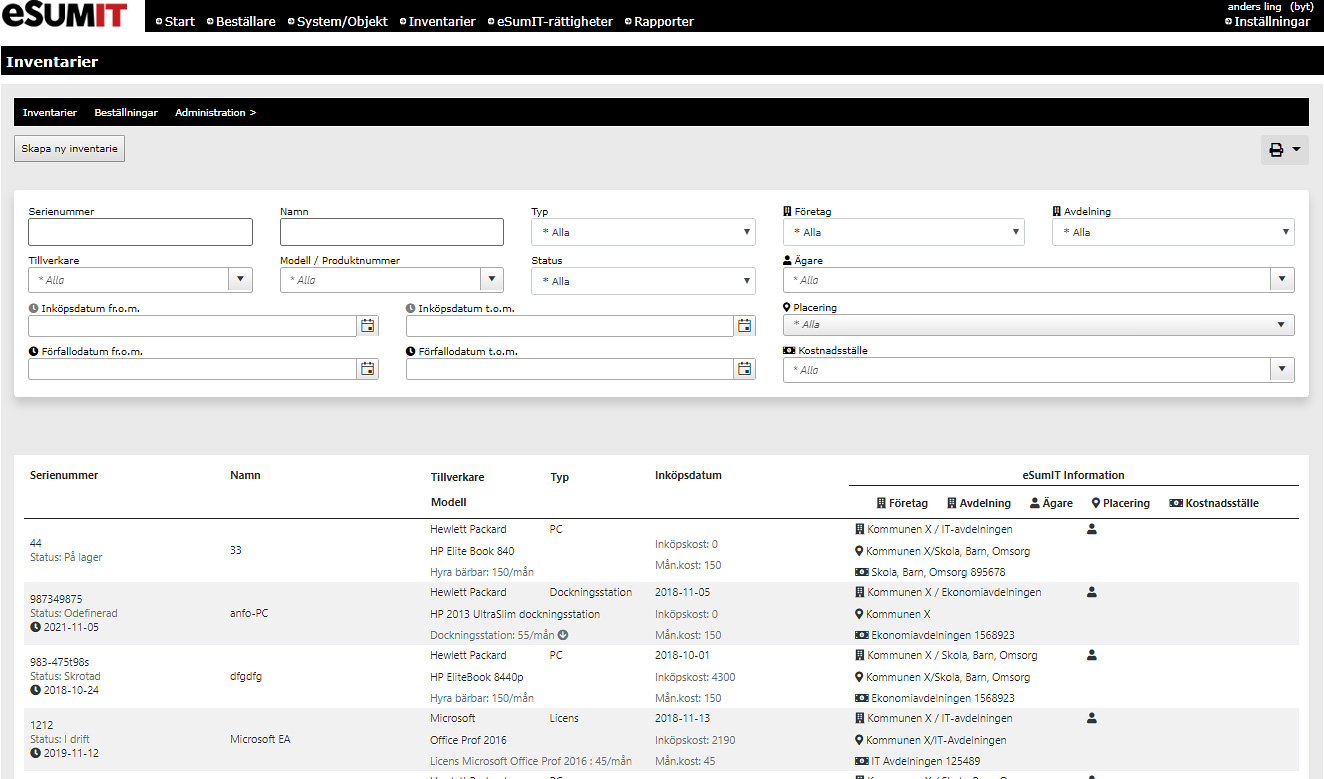1324x779 pixels.
Task: Open inventory item 983-475t98s
Action: (x=60, y=662)
